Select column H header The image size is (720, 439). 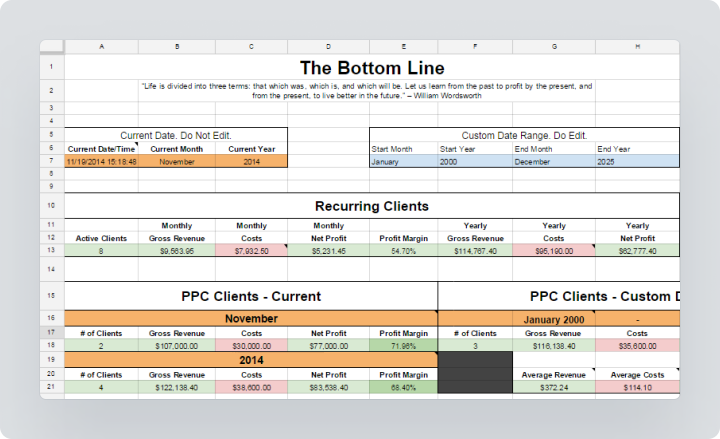(637, 46)
